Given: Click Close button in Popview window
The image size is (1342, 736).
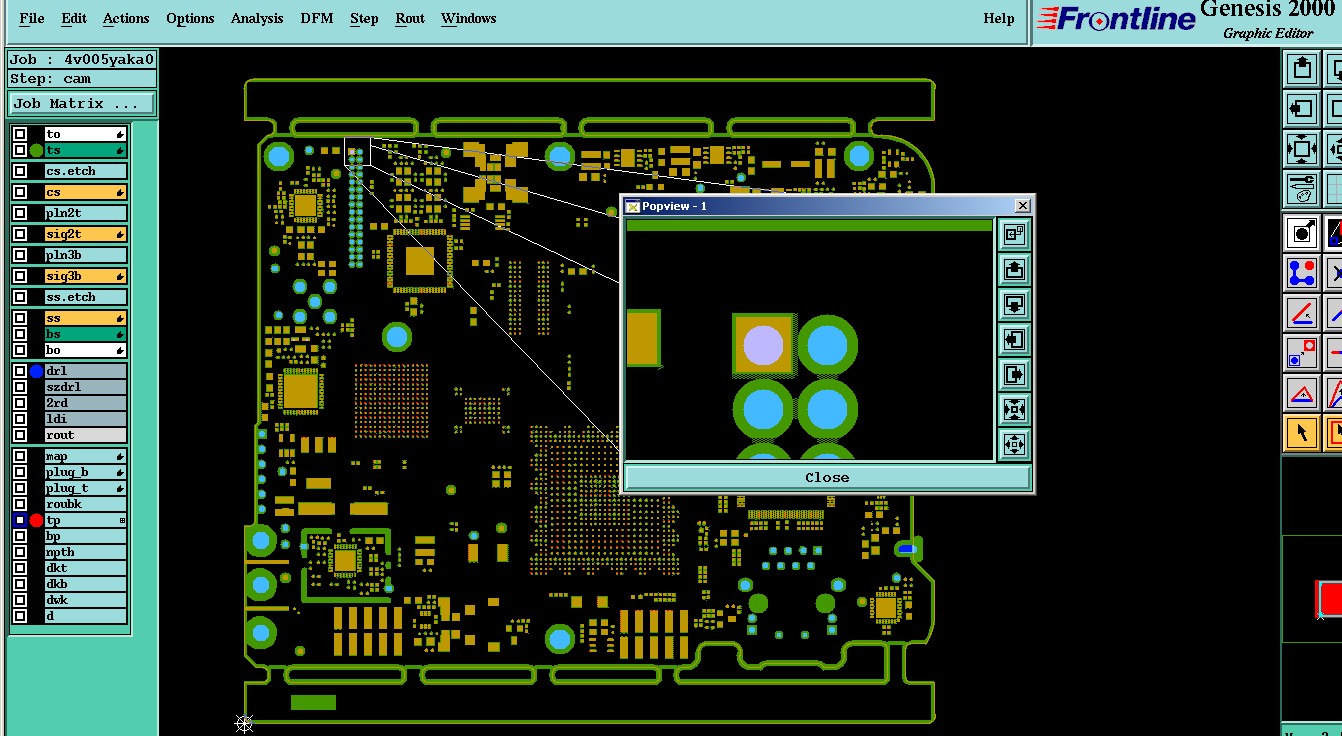Looking at the screenshot, I should 827,477.
